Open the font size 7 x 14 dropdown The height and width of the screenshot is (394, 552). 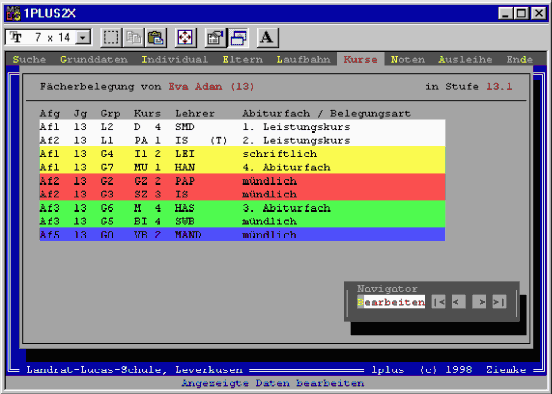click(83, 37)
